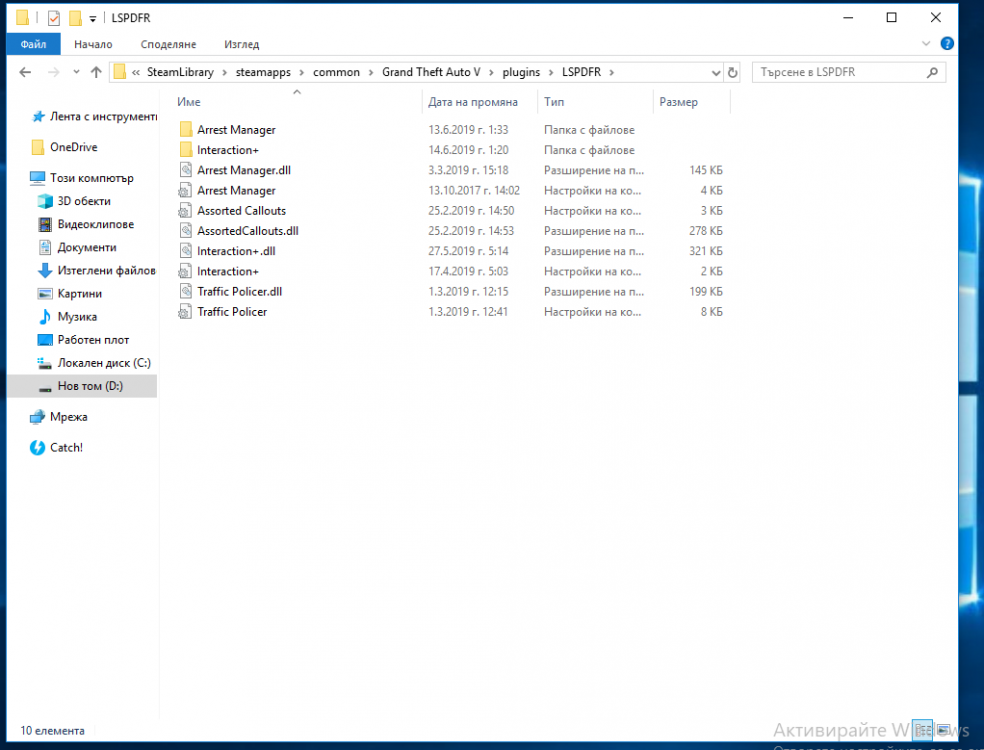Image resolution: width=984 pixels, height=750 pixels.
Task: Open Локален диск (C:) in sidebar
Action: (94, 363)
